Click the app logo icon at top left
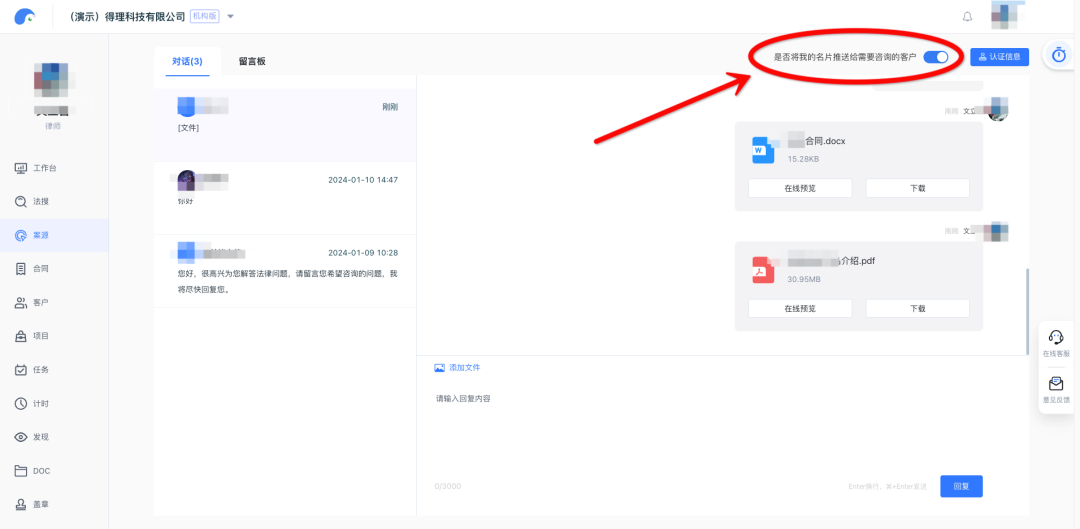1080x529 pixels. tap(25, 17)
